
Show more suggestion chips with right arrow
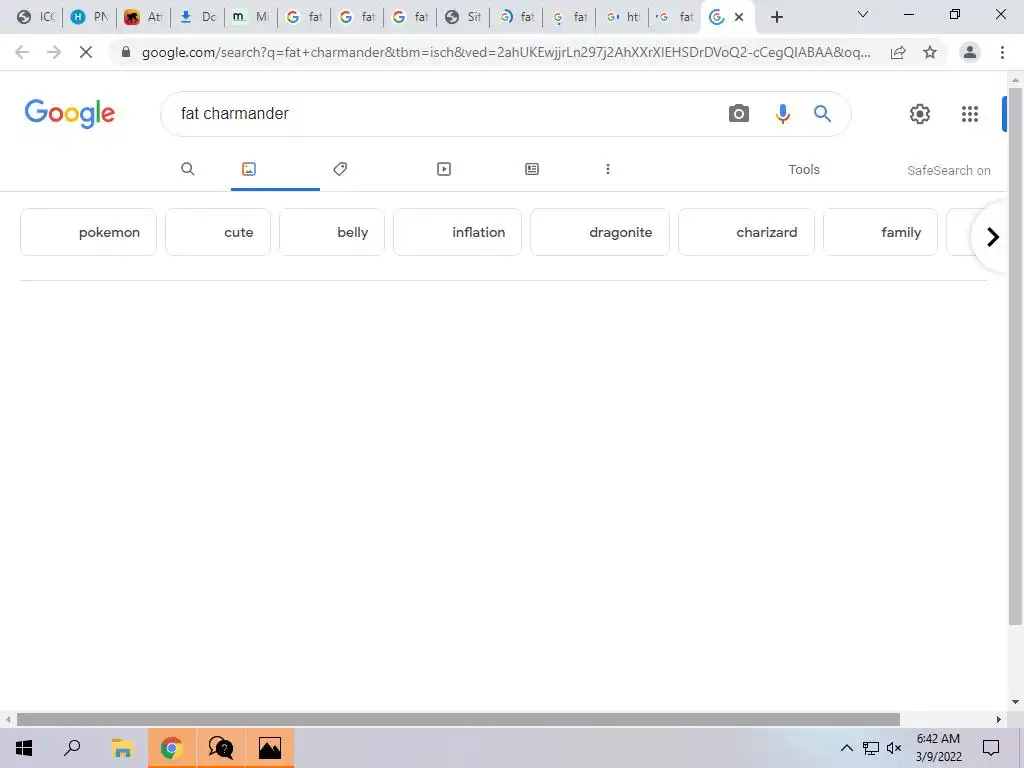click(992, 236)
